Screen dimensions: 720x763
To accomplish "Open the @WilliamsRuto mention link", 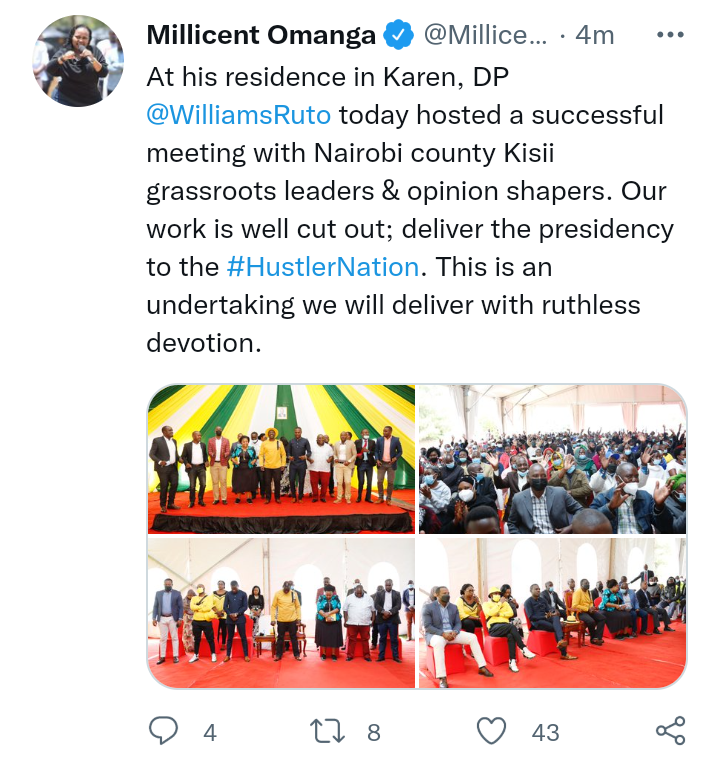I will [239, 115].
